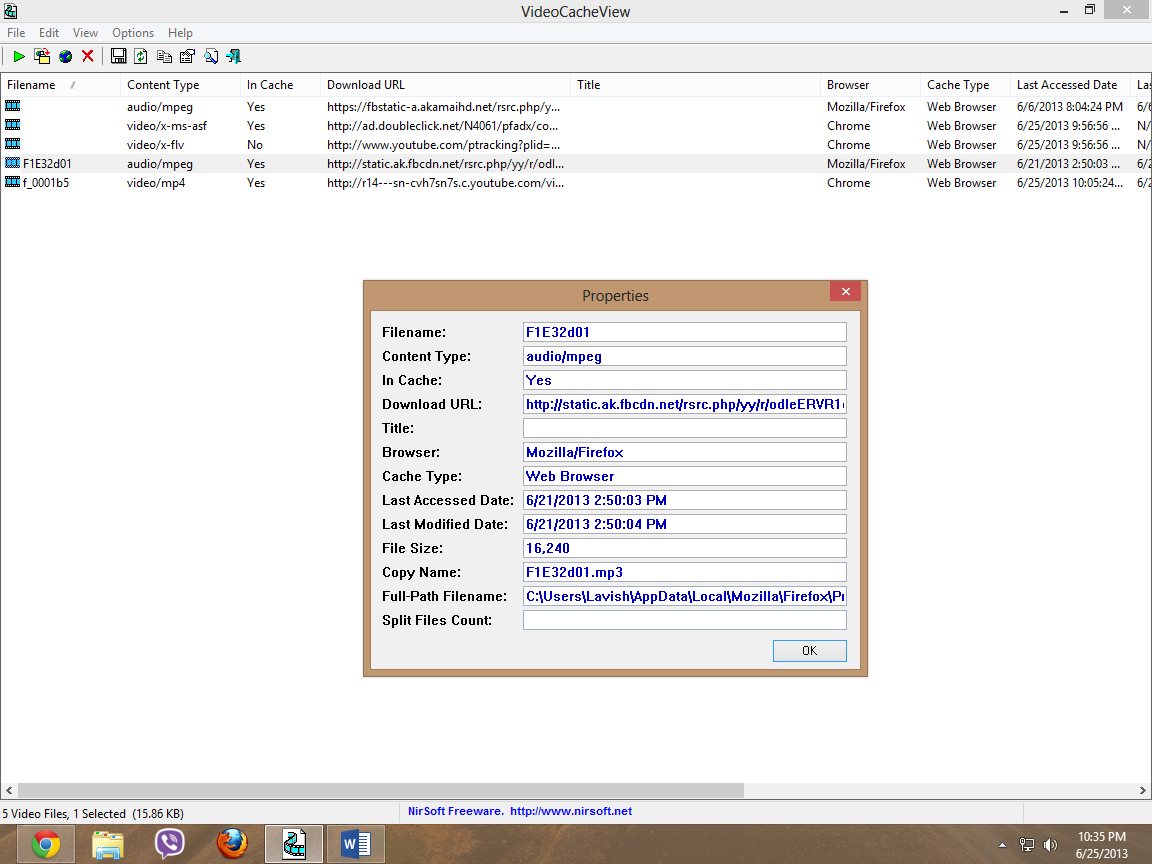
Task: Open the Help menu
Action: pyautogui.click(x=180, y=32)
